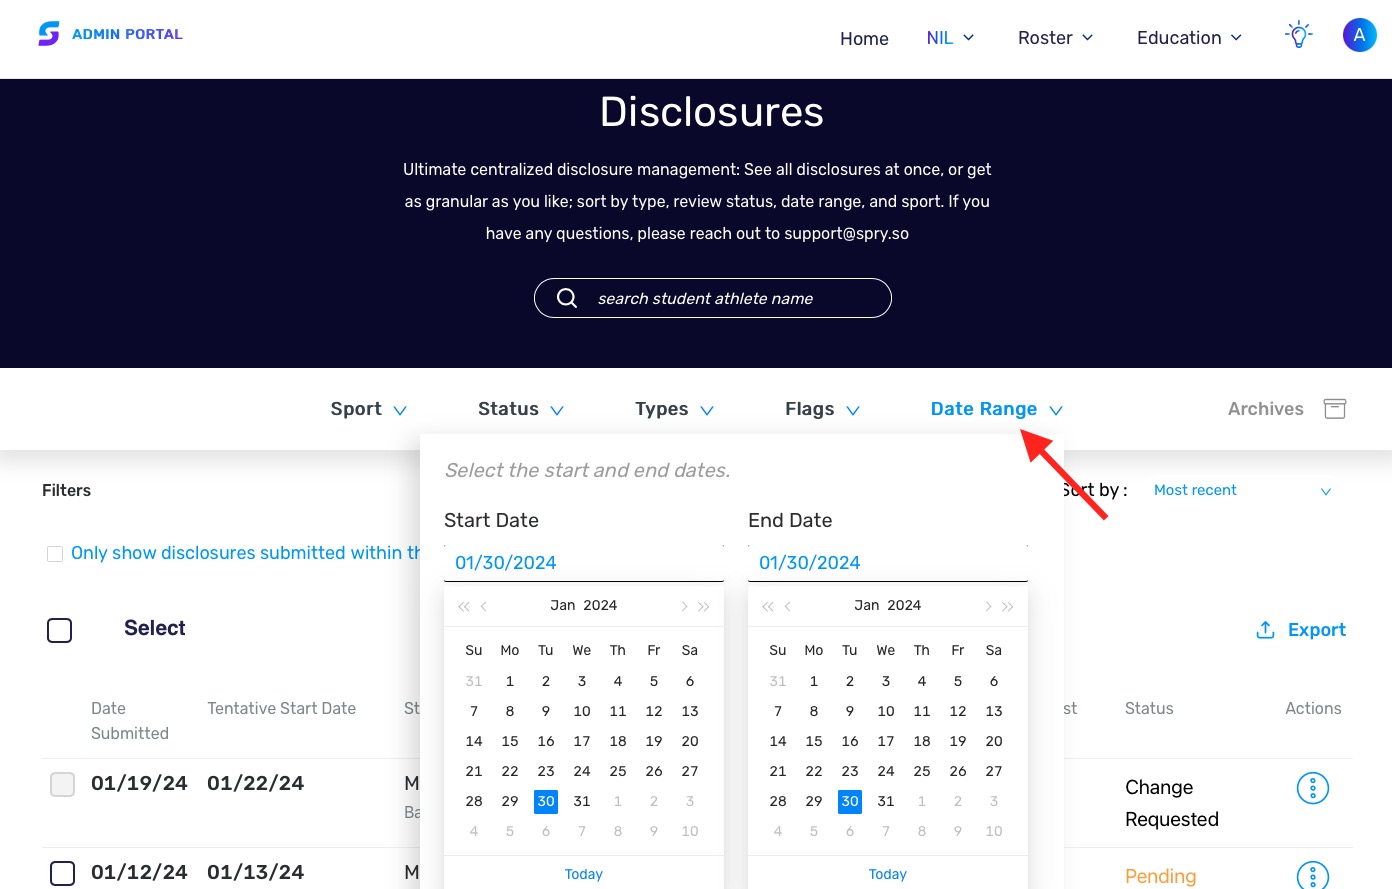Open the Status filter dropdown
Screen dimensions: 1392x889
click(521, 409)
